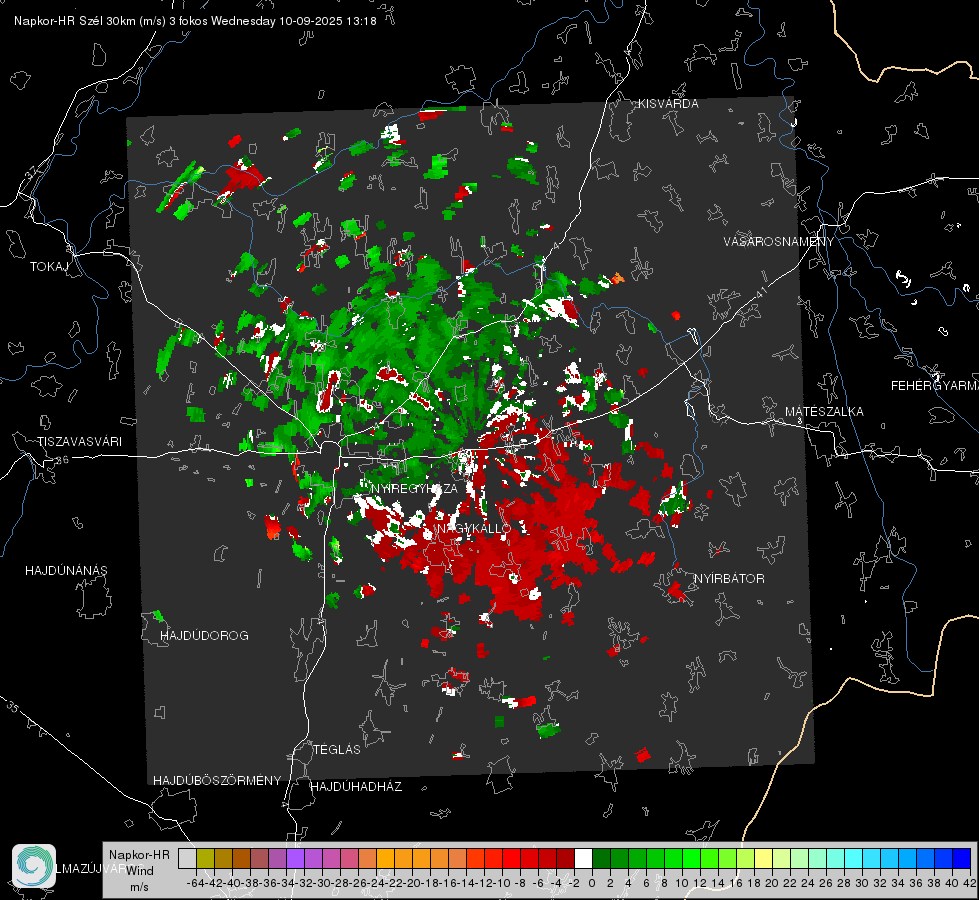Viewport: 979px width, 900px height.
Task: Select the HAJDÚDOROG town label
Action: click(x=204, y=636)
